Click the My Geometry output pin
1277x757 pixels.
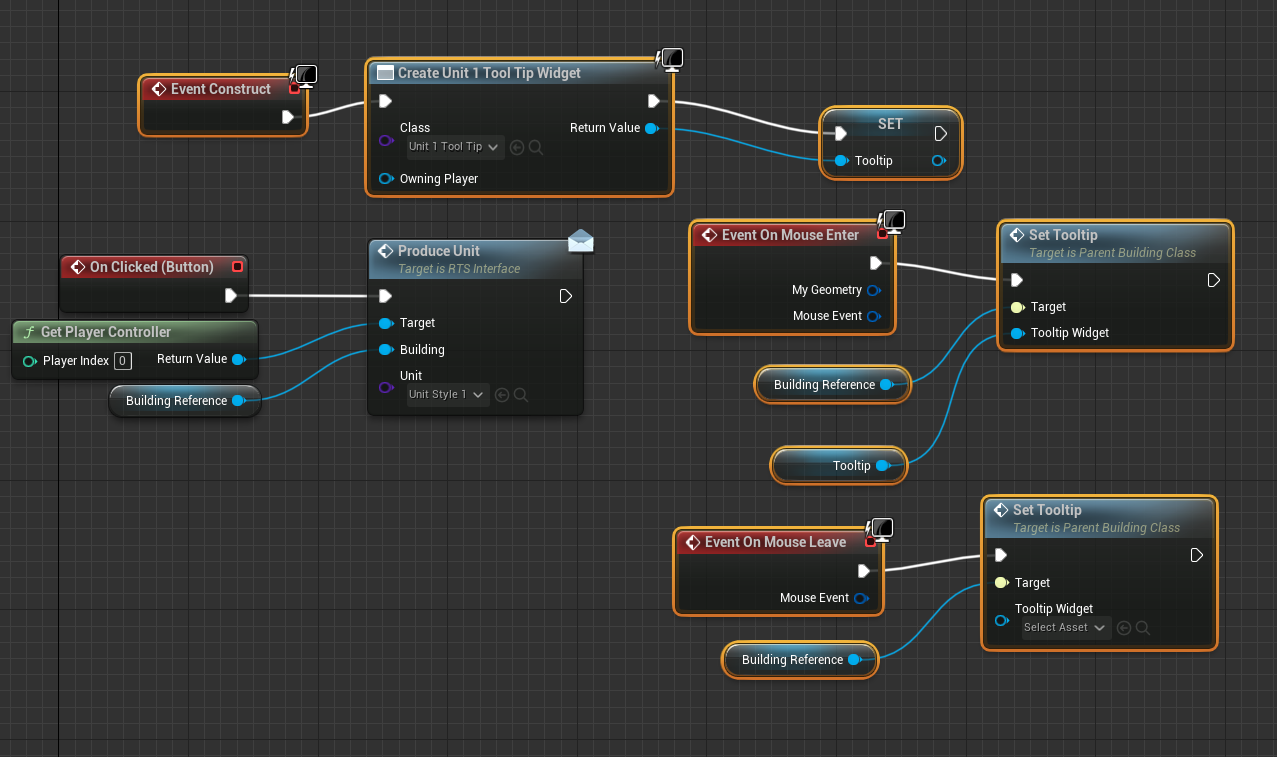873,290
